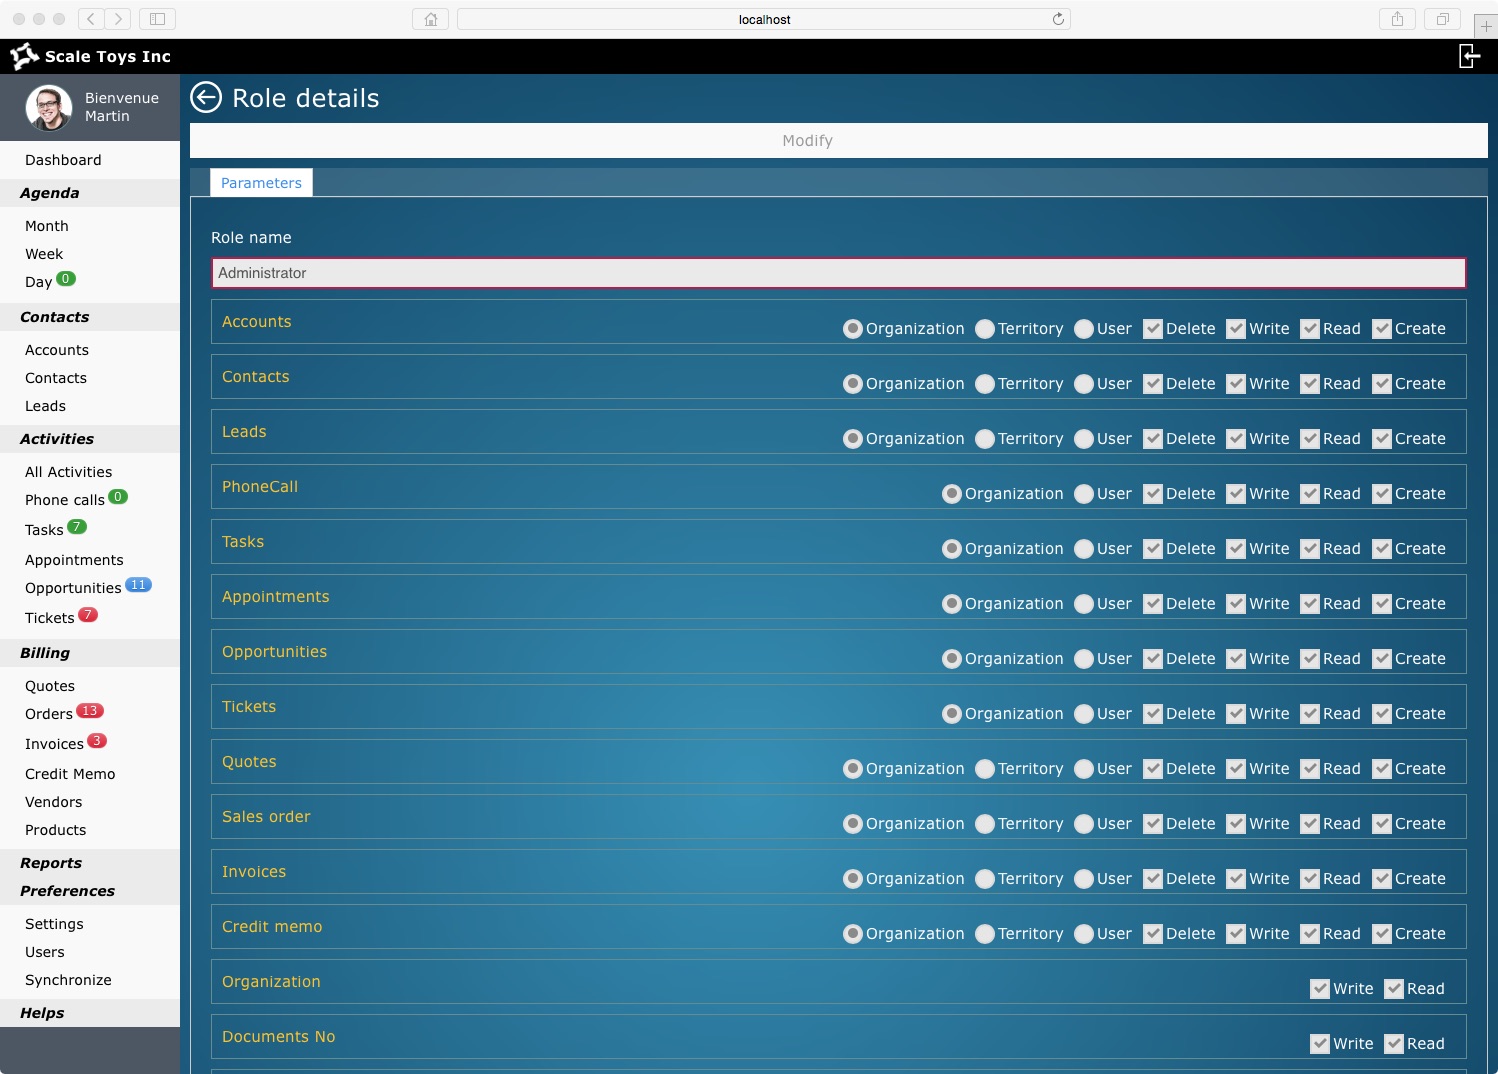Open Dashboard in sidebar
This screenshot has height=1074, width=1498.
tap(63, 160)
